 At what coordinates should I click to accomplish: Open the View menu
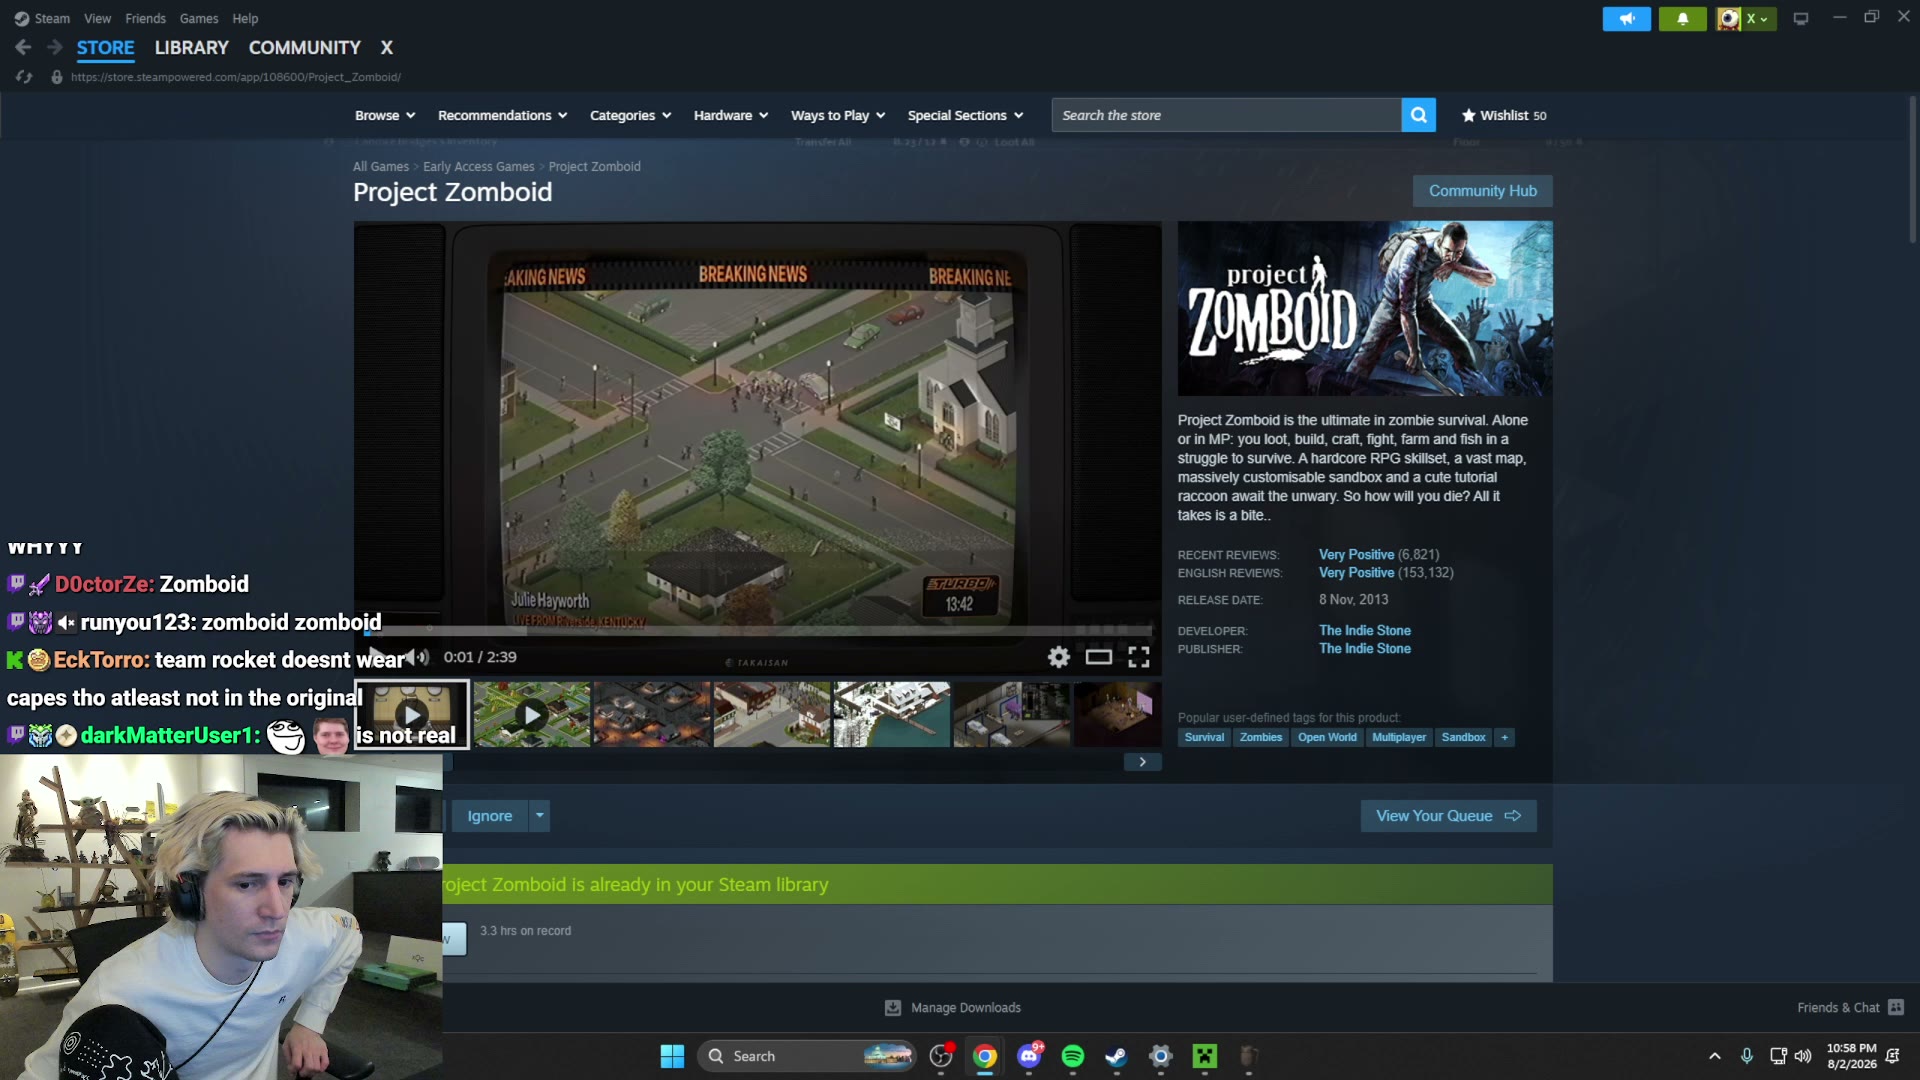[97, 18]
